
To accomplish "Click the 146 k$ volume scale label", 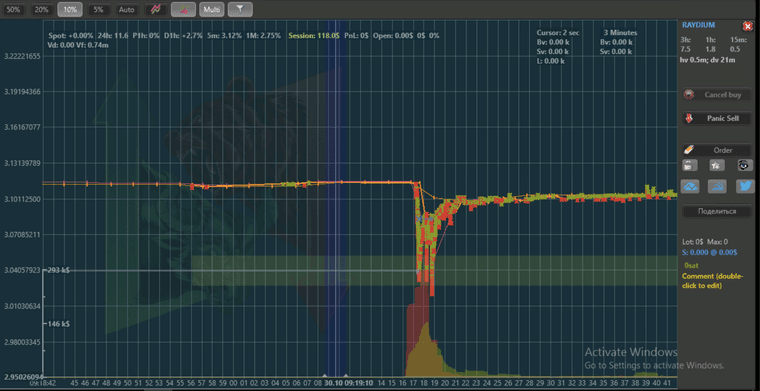I will point(59,324).
